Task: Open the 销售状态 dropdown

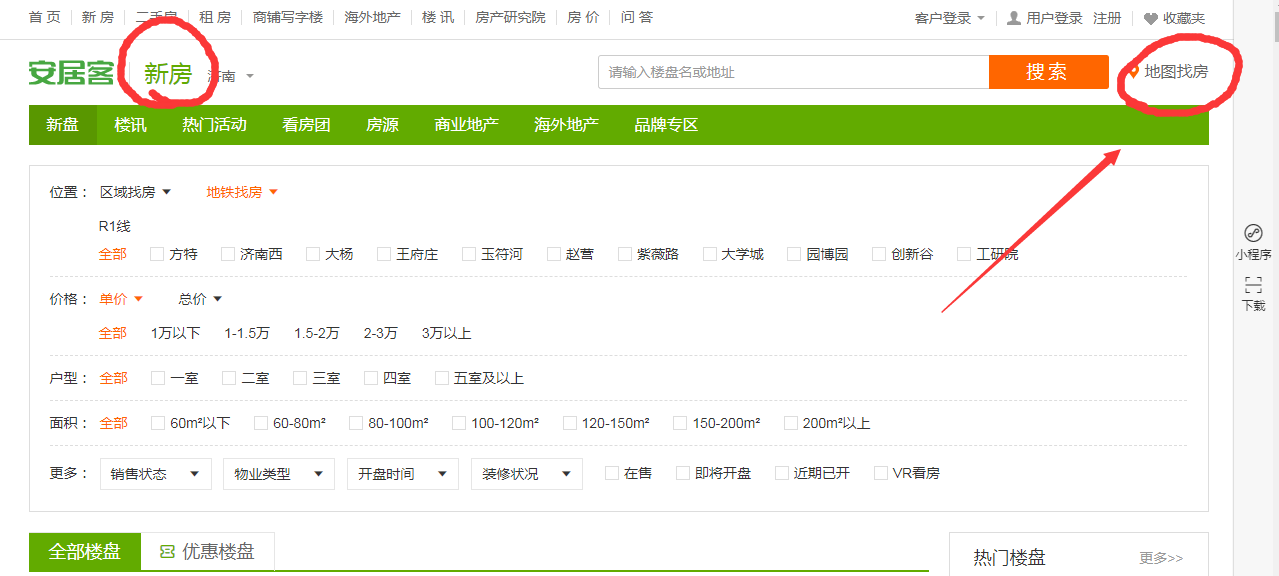Action: pyautogui.click(x=155, y=474)
